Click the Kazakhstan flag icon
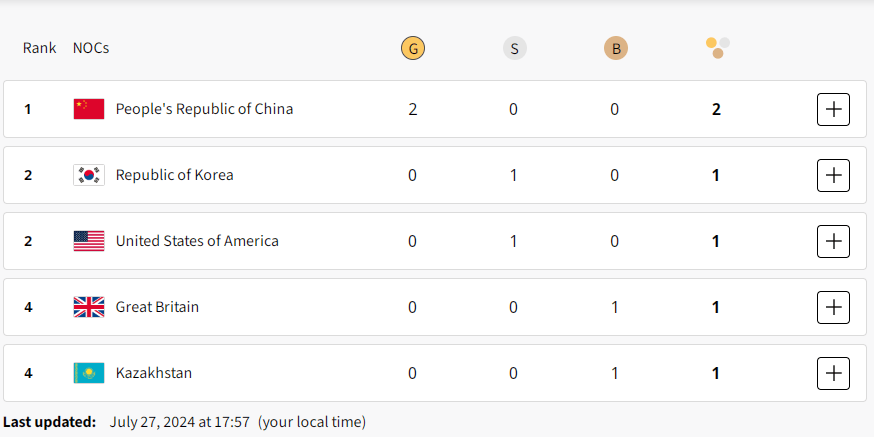This screenshot has width=874, height=437. tap(89, 373)
